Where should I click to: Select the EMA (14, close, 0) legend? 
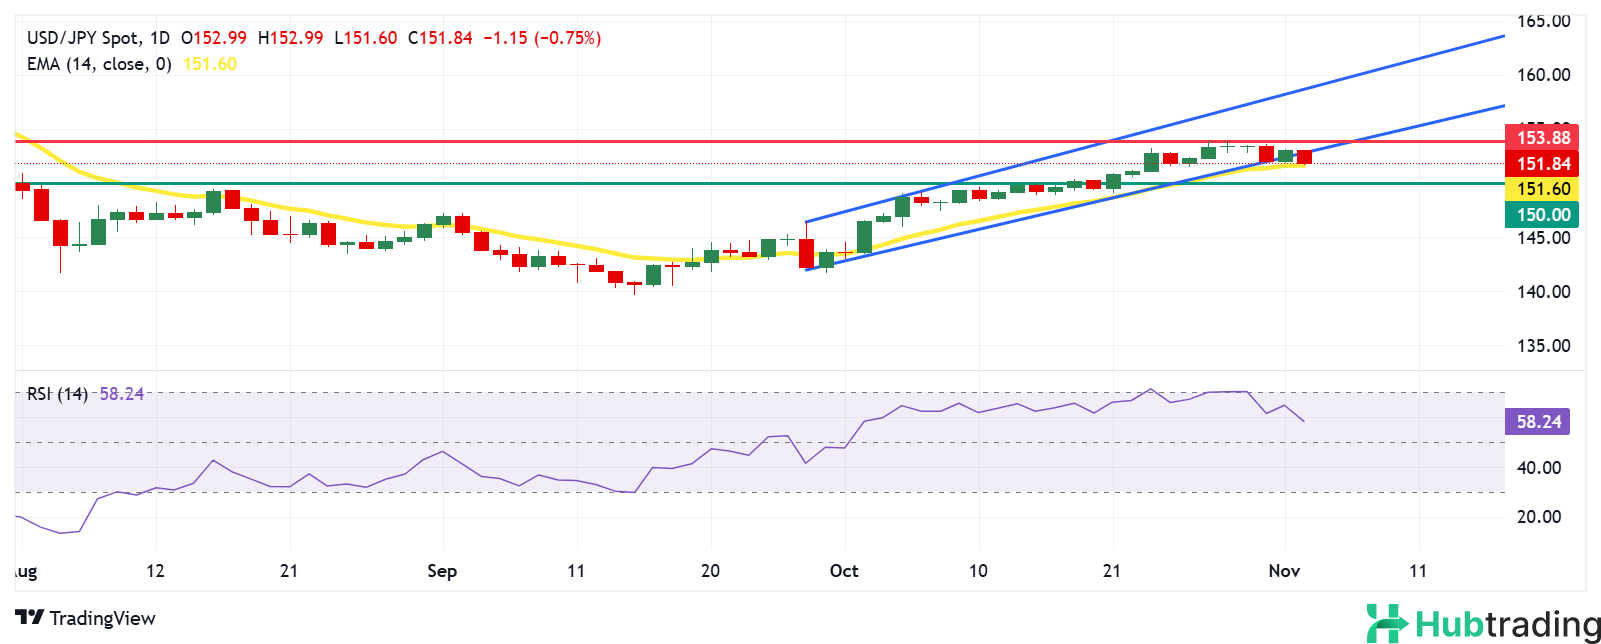(x=99, y=64)
